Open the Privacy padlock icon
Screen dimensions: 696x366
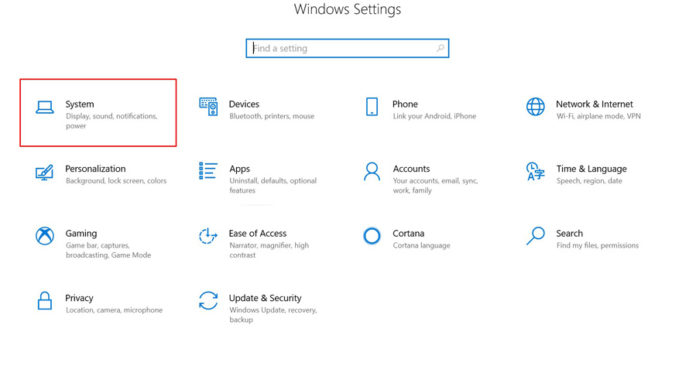click(x=44, y=301)
